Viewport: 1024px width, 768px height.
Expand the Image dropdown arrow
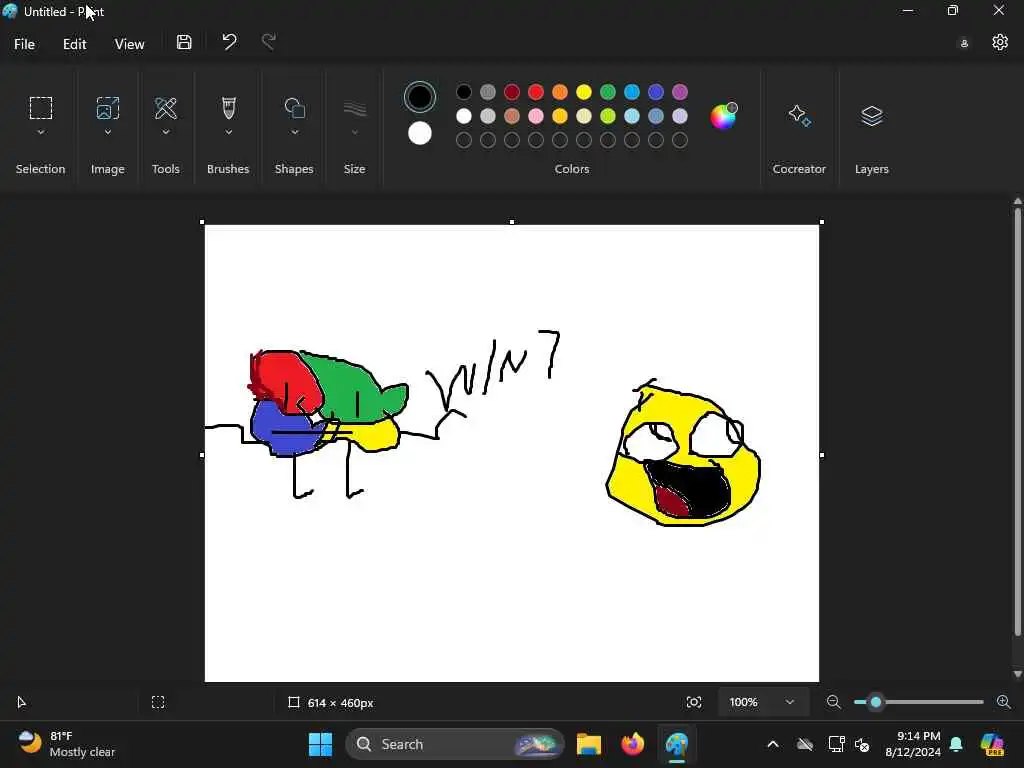(x=108, y=132)
